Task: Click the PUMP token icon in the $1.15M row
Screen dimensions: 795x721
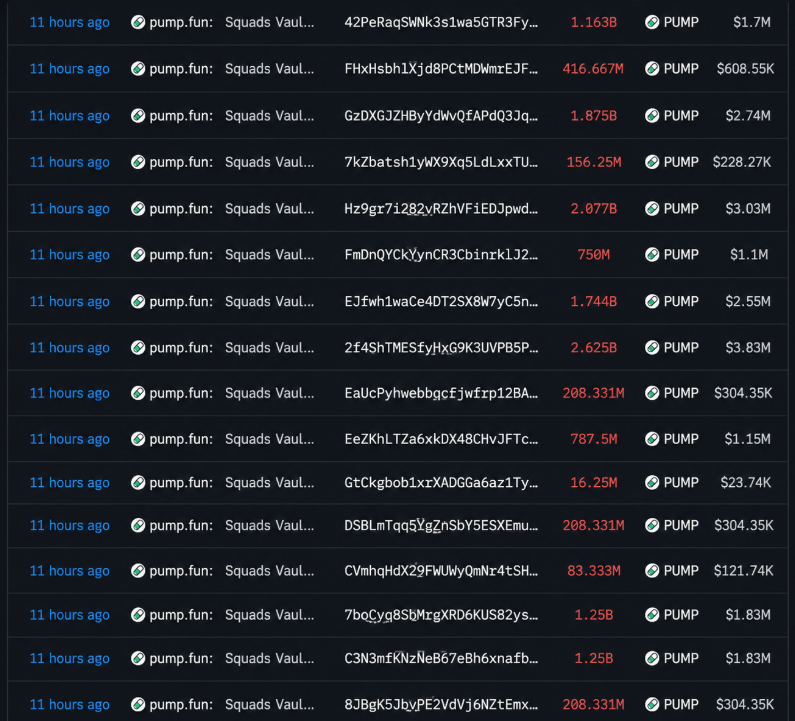Action: point(652,439)
